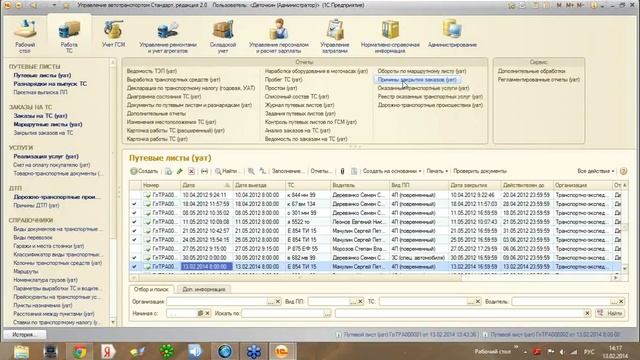The width and height of the screenshot is (640, 360).
Task: Click the help question mark icon
Action: 623,171
